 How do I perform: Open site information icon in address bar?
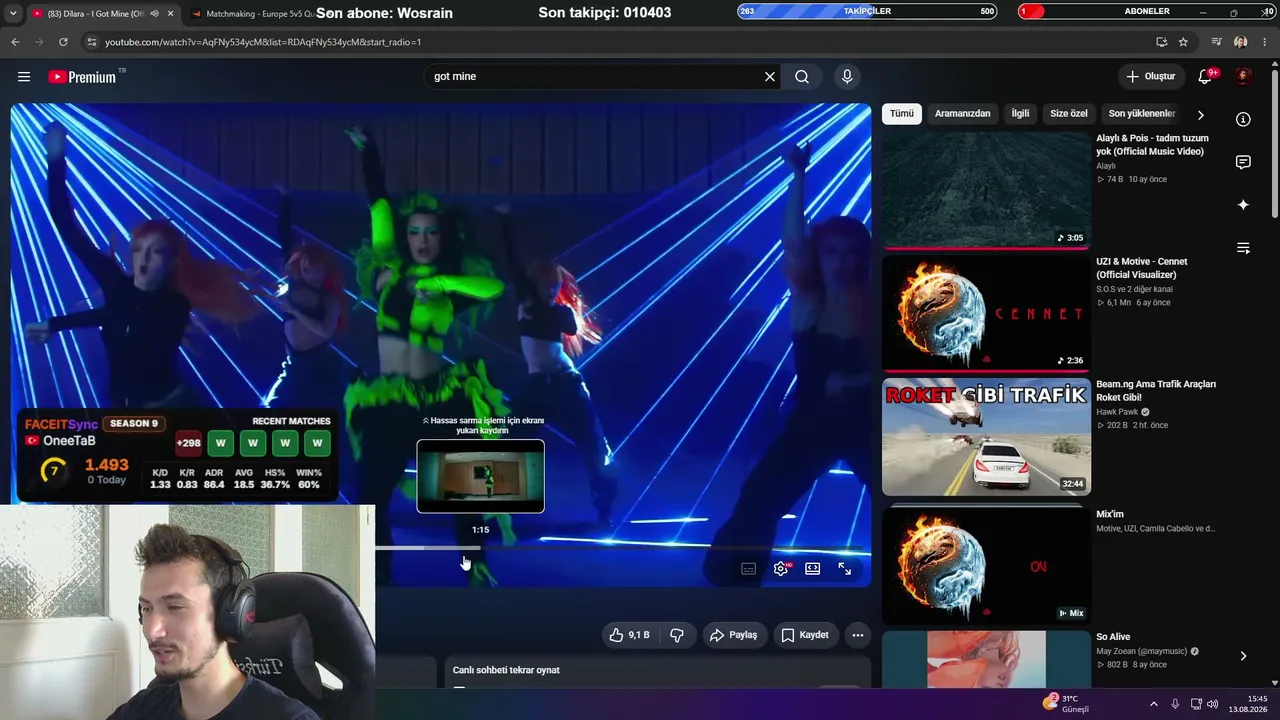pos(92,42)
